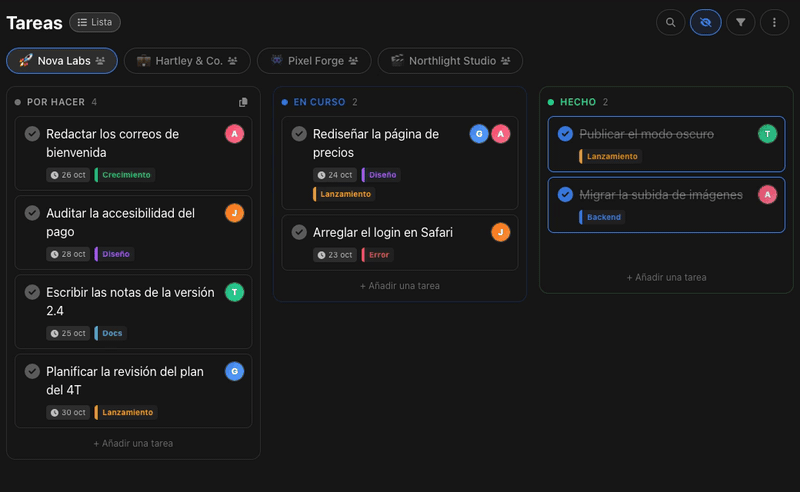This screenshot has width=800, height=492.
Task: Click the 25 oct due date chip
Action: 68,333
